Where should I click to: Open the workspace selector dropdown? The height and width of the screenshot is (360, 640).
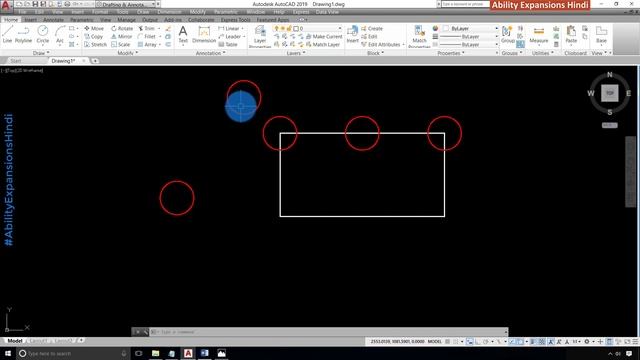coord(126,4)
